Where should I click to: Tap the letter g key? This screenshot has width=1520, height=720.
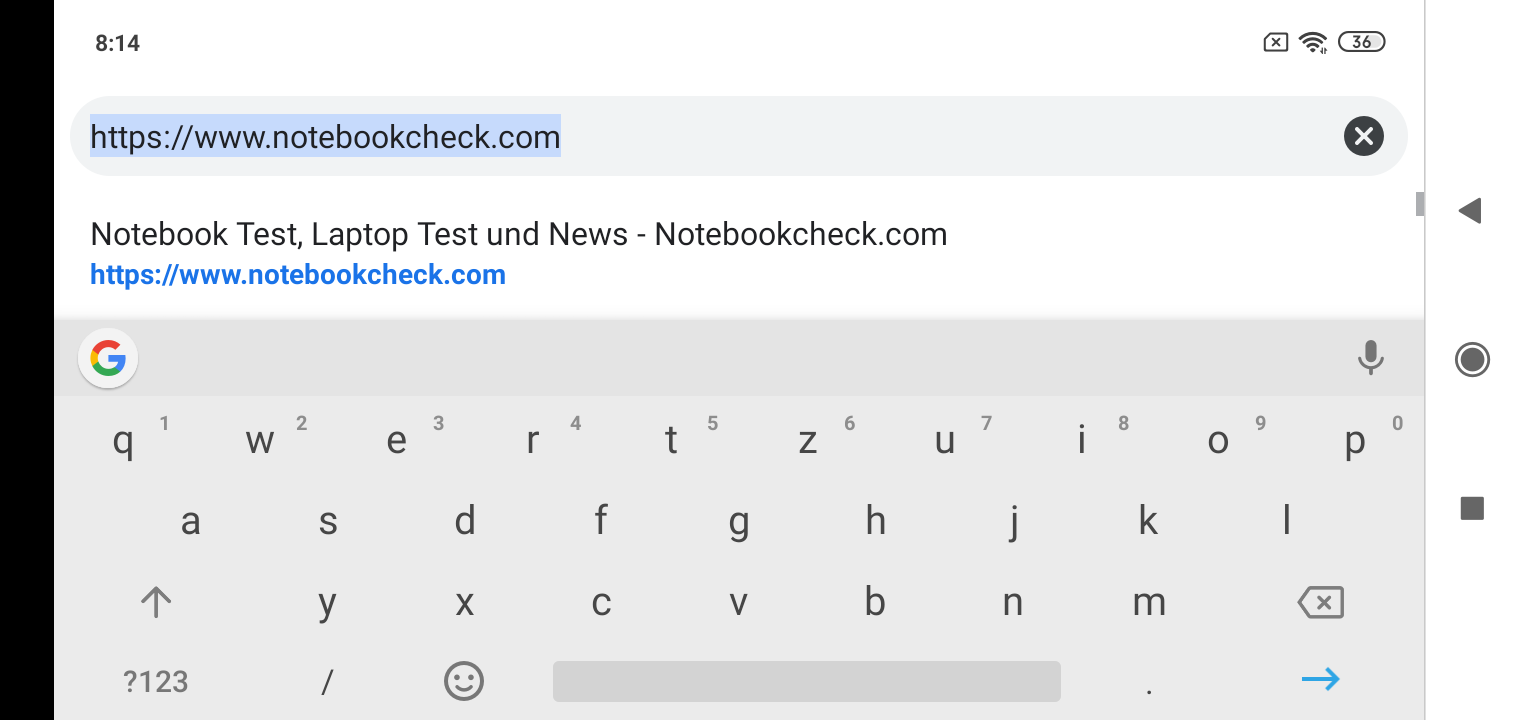[x=738, y=522]
